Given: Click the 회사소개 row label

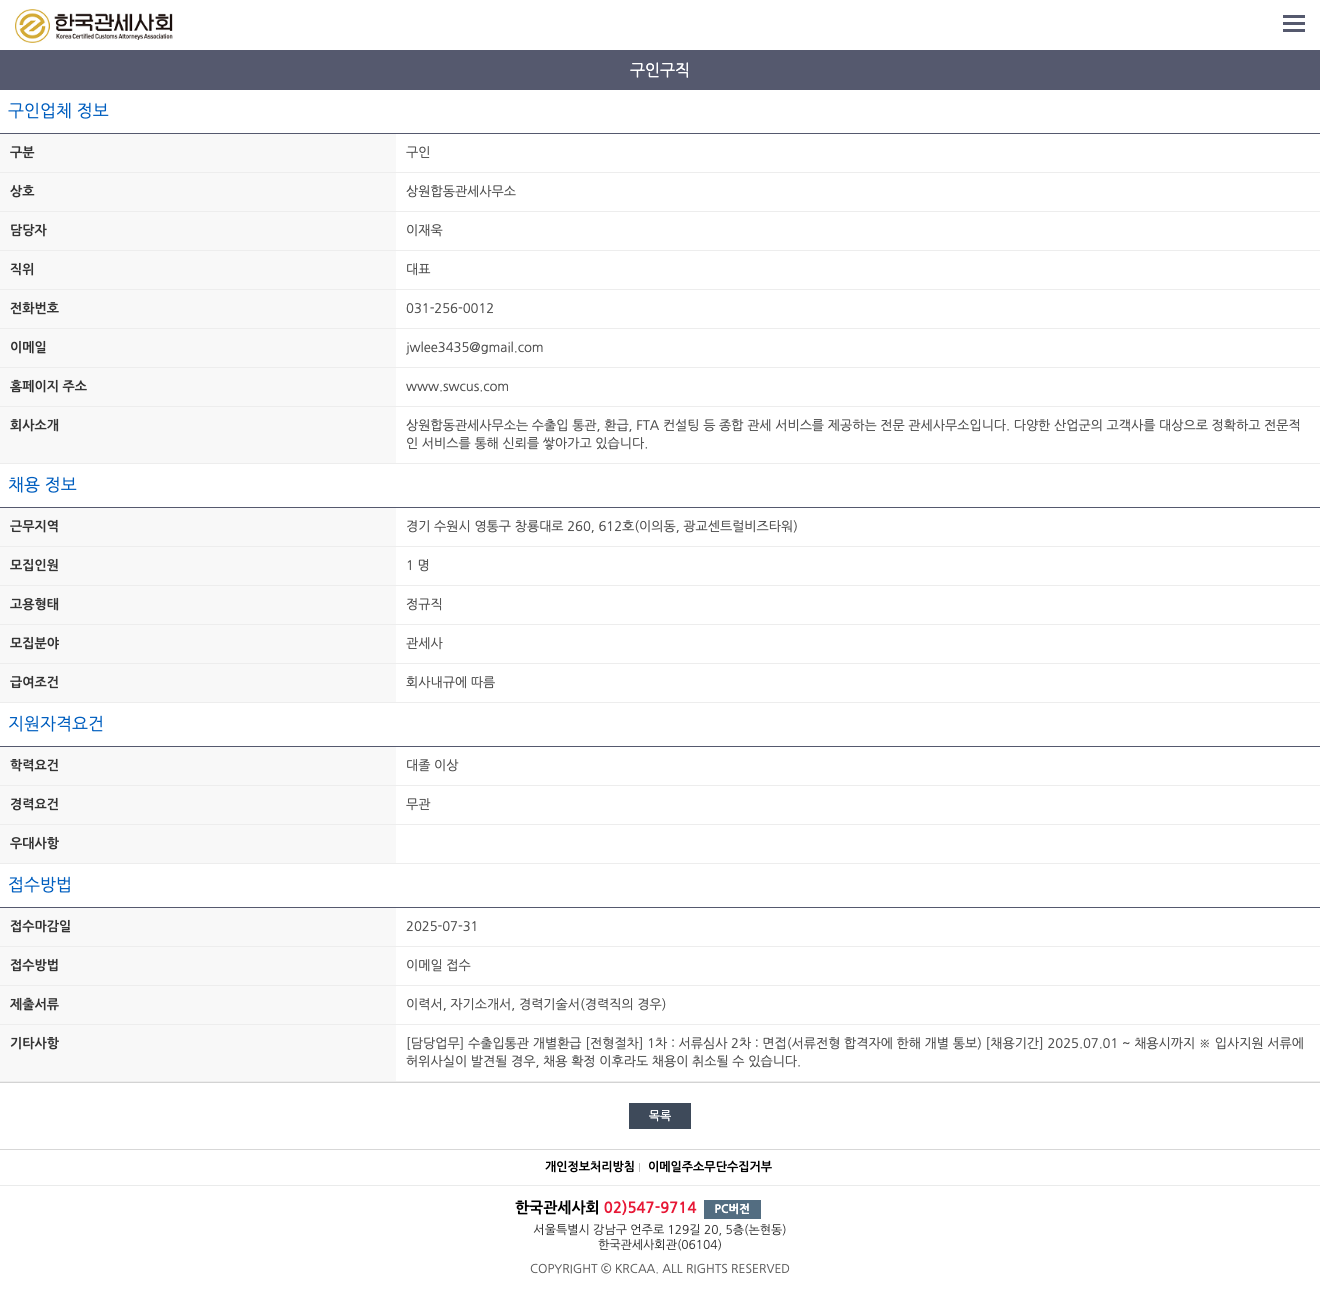Looking at the screenshot, I should tap(34, 425).
